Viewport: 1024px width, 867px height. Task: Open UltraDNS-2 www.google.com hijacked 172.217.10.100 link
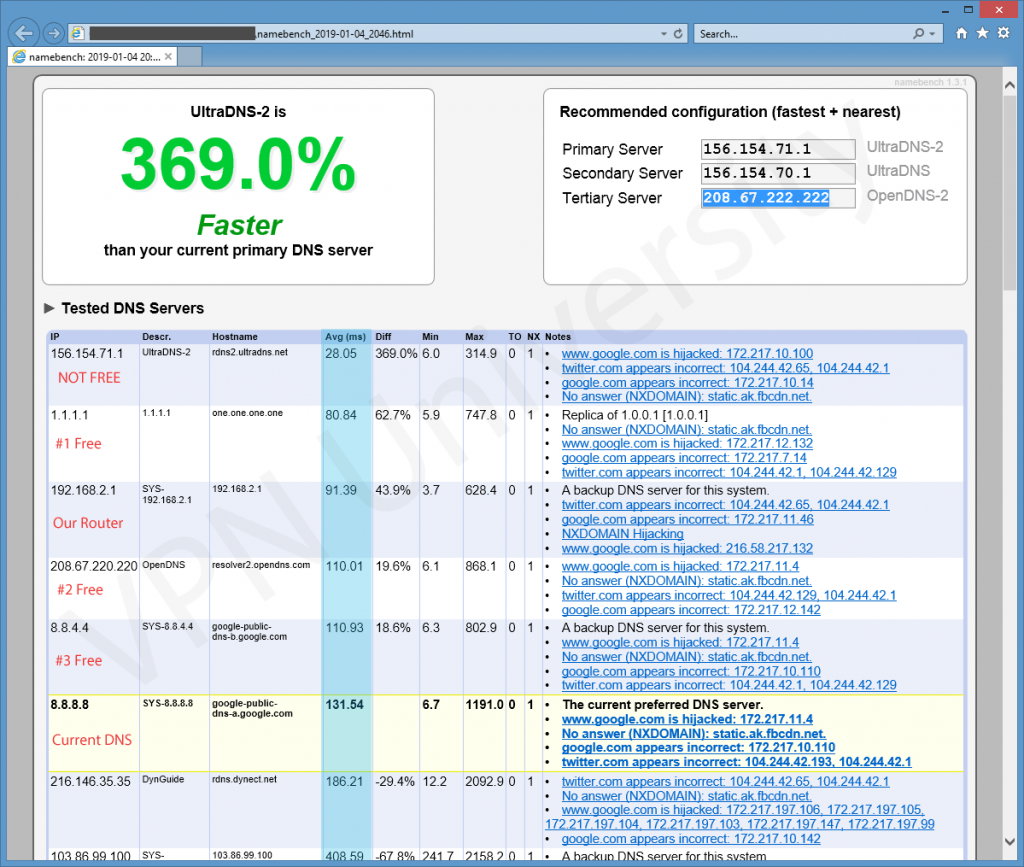[687, 353]
